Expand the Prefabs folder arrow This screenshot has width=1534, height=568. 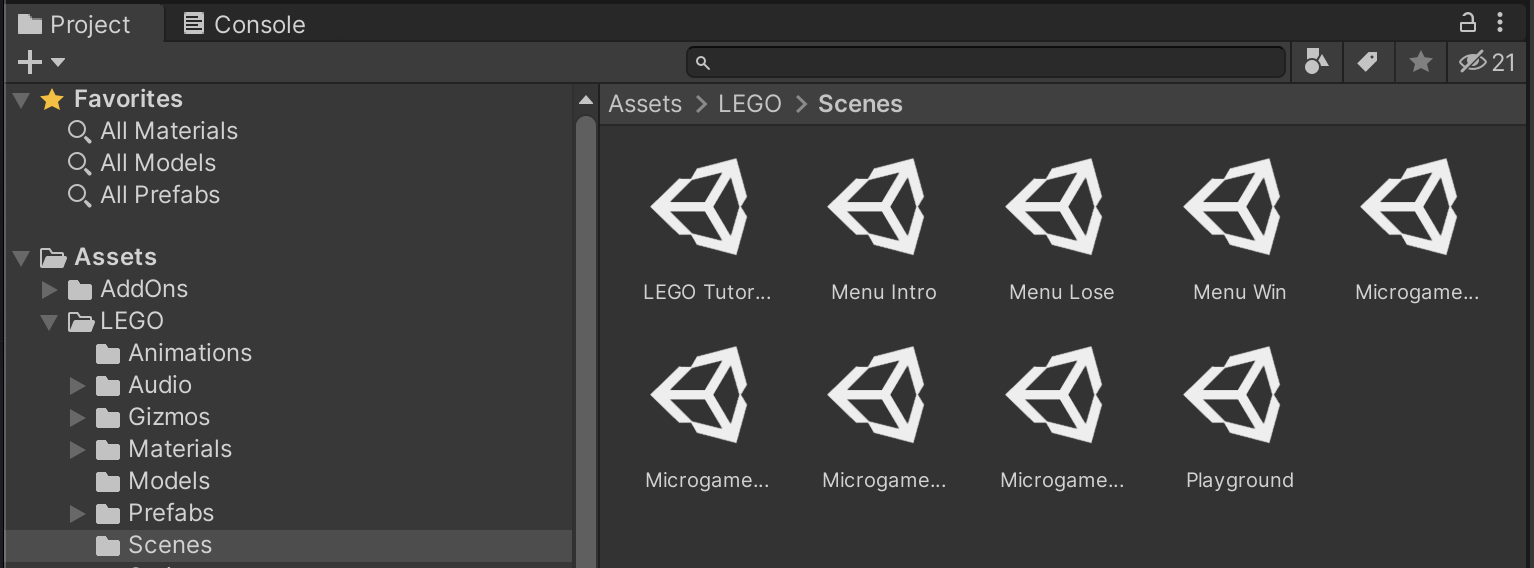click(x=77, y=514)
